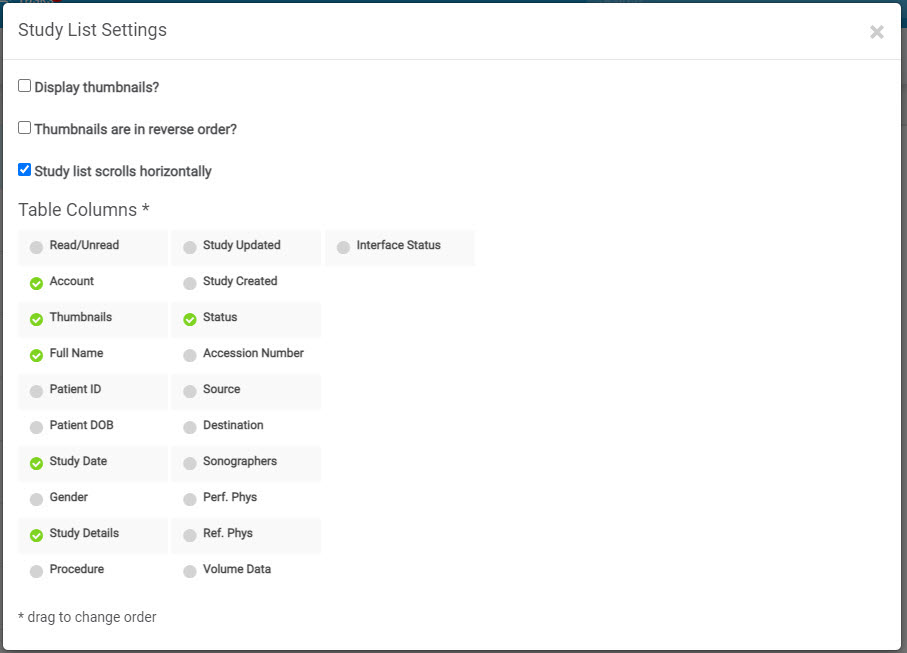
Task: Click the Gender label
Action: click(69, 497)
